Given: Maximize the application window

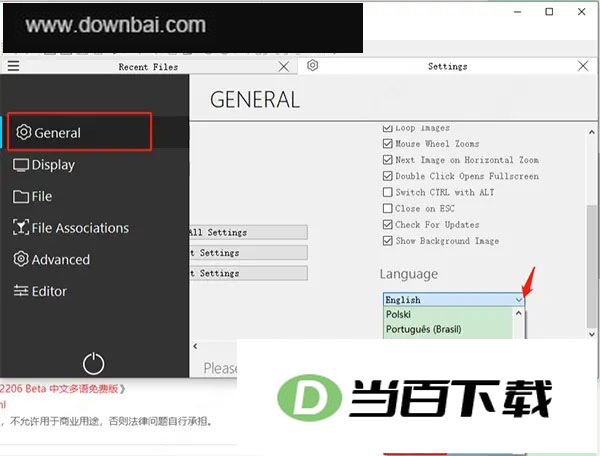Looking at the screenshot, I should click(549, 12).
